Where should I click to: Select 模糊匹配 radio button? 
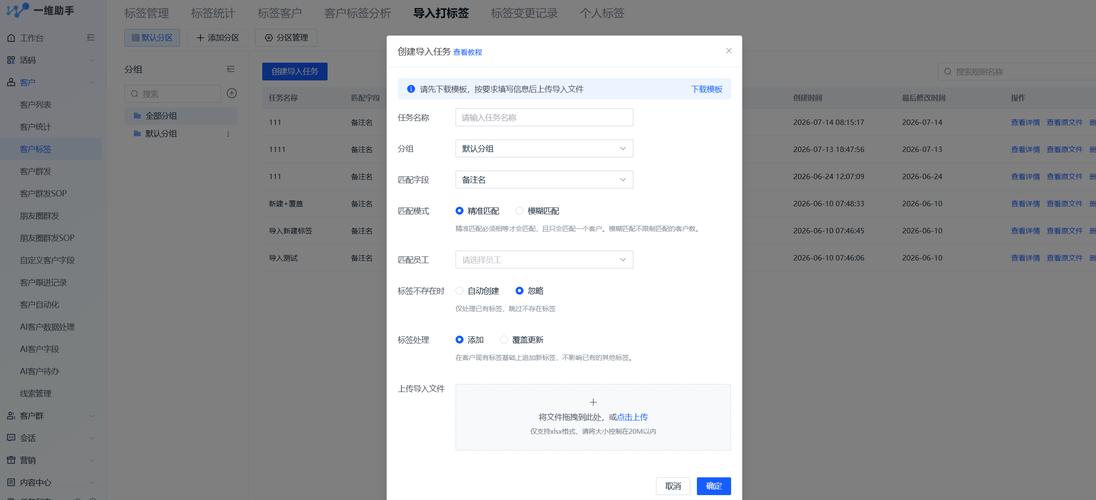point(519,210)
